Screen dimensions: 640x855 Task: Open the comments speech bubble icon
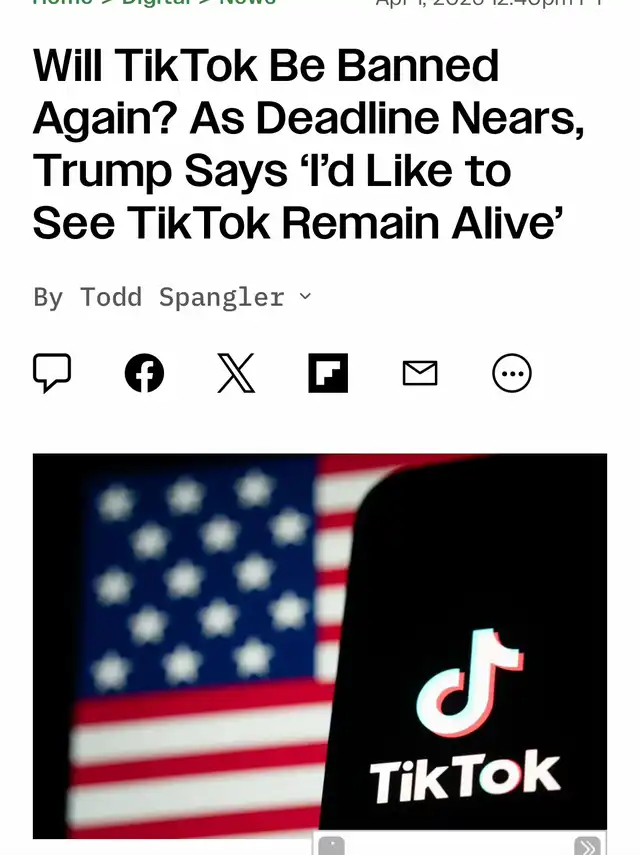[x=52, y=373]
